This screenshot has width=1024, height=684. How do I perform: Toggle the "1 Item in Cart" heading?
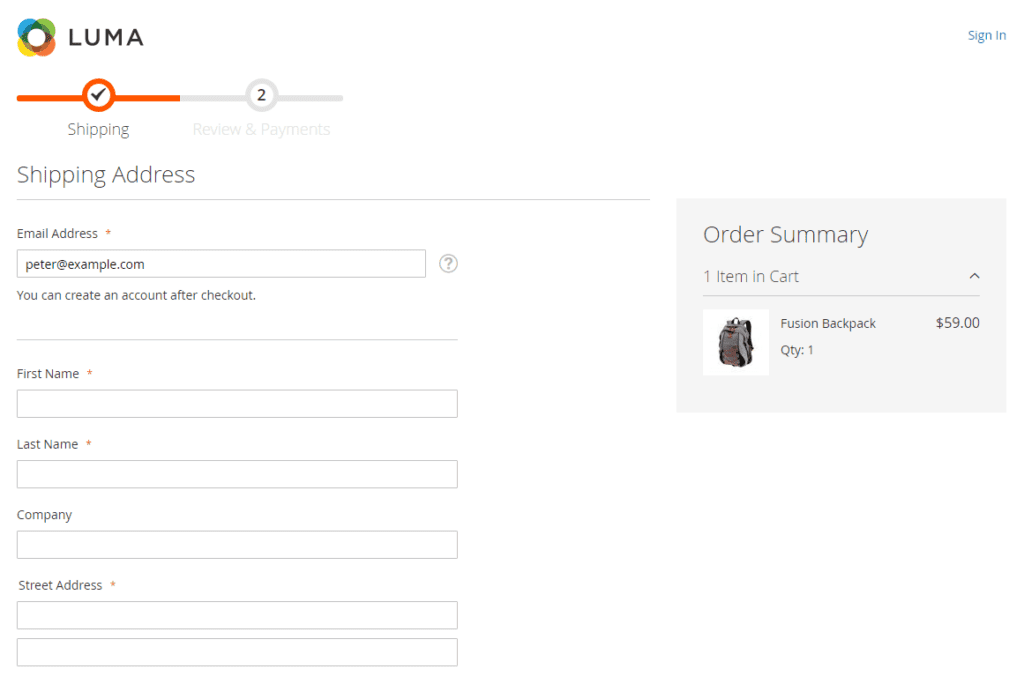(x=751, y=277)
